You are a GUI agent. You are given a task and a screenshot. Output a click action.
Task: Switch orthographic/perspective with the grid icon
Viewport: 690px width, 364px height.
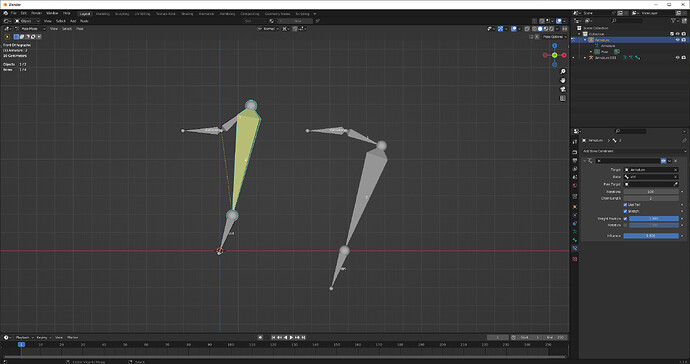click(x=562, y=99)
